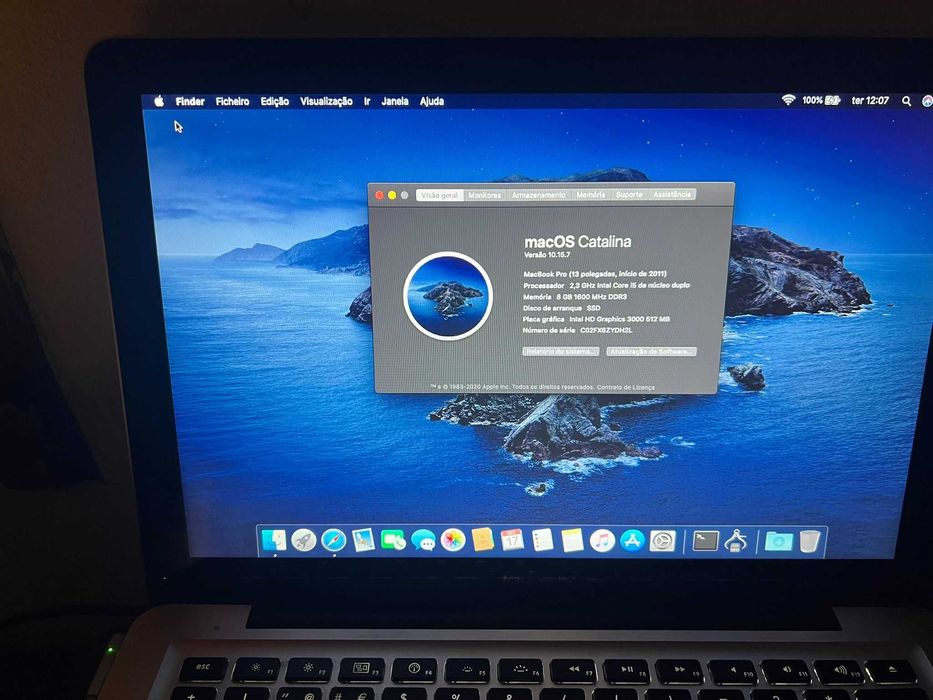Open Finder from the Dock
The height and width of the screenshot is (700, 933).
pos(274,540)
